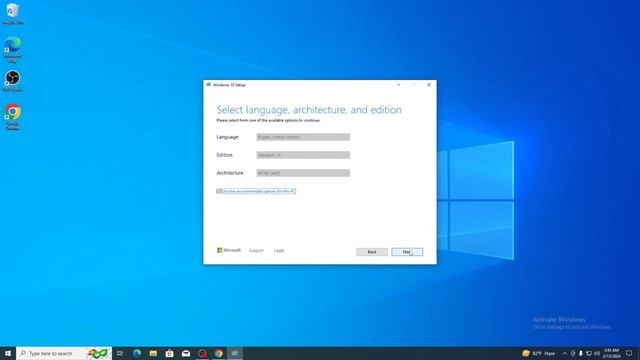Click the taskbar search box
Image resolution: width=640 pixels, height=360 pixels.
[x=64, y=353]
